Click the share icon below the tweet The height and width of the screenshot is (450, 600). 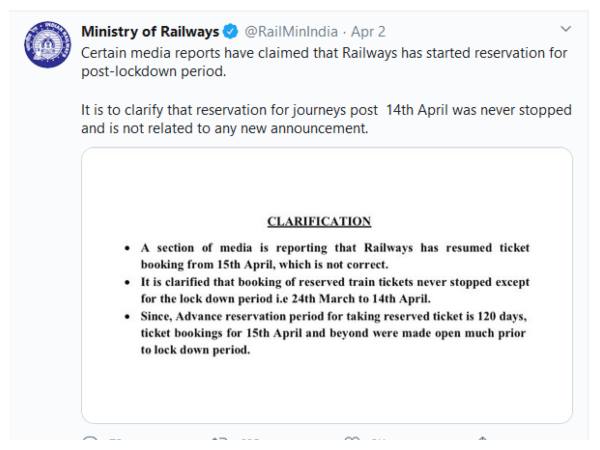click(x=482, y=442)
